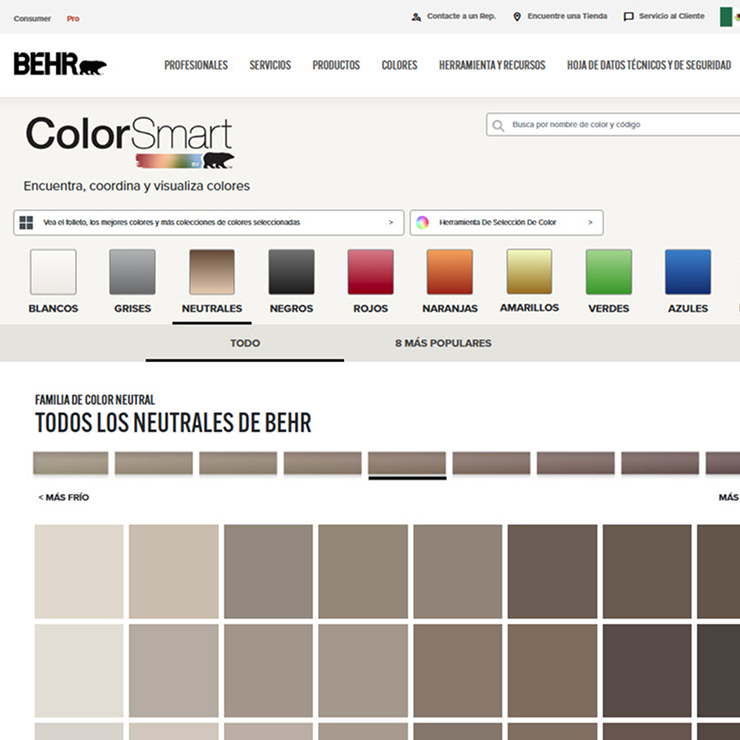Pick the second swatch in the first row

point(174,572)
